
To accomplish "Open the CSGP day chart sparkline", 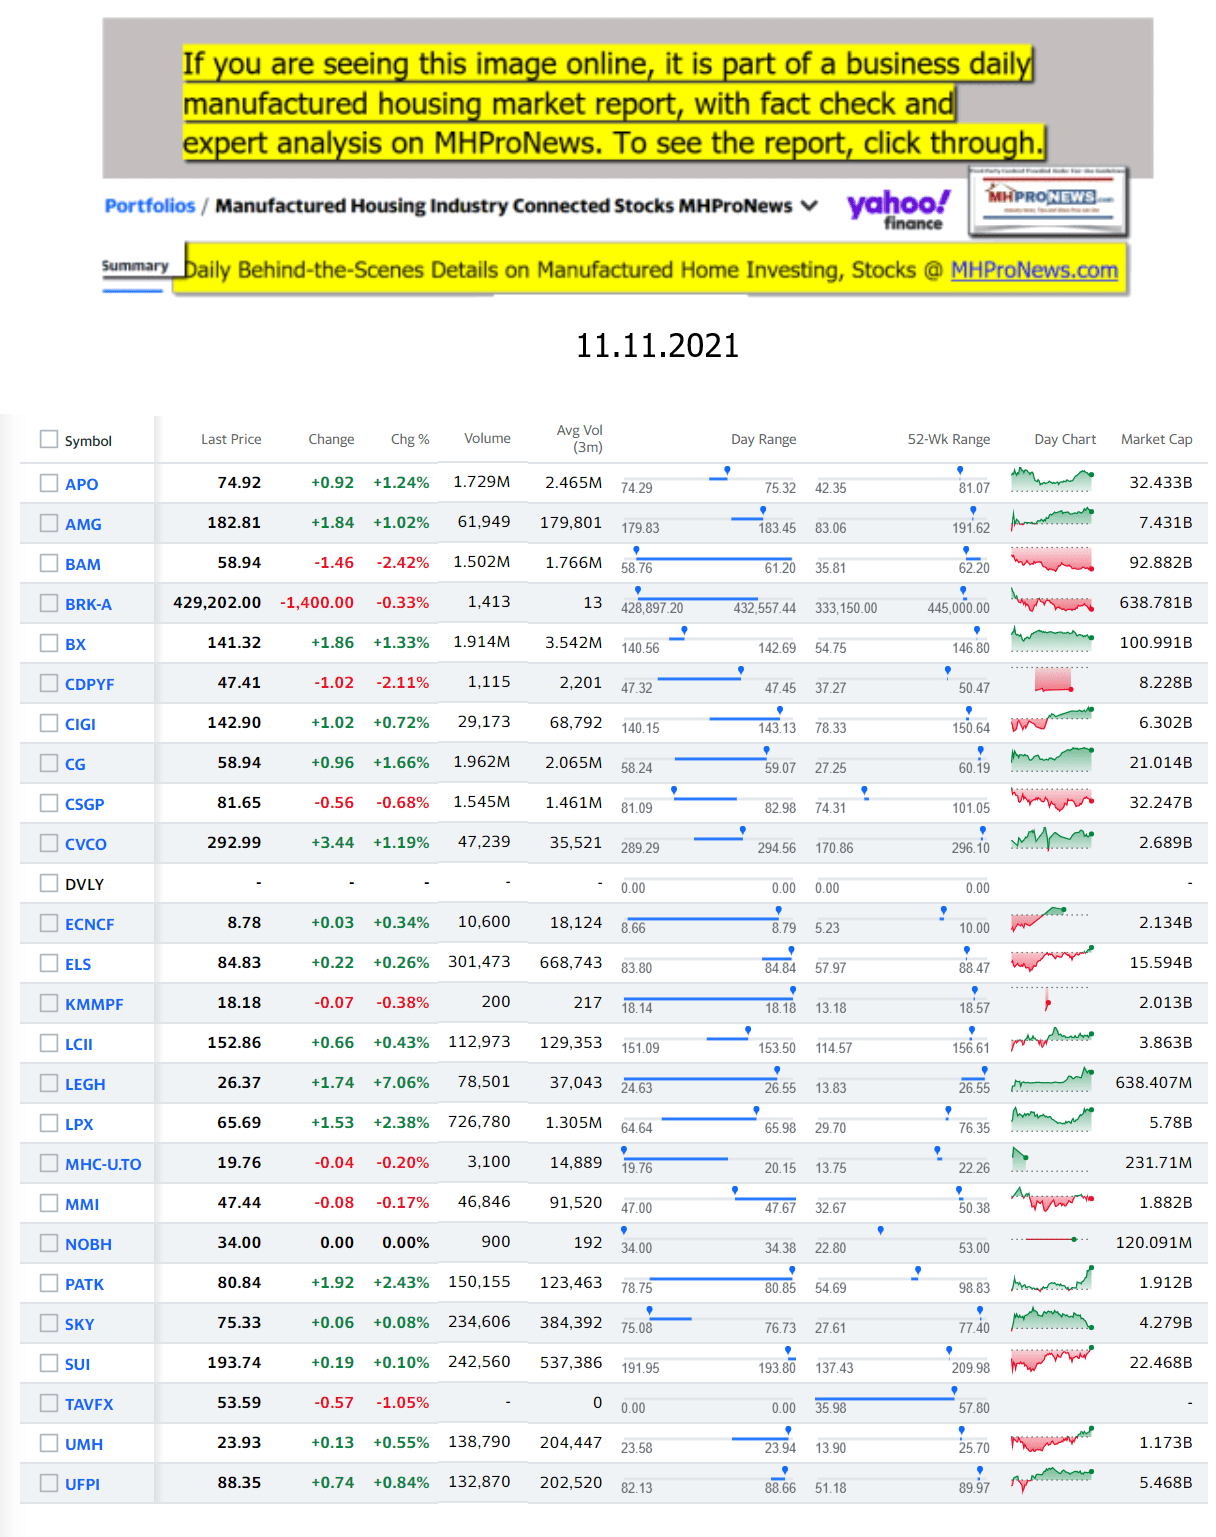I will (x=1052, y=800).
